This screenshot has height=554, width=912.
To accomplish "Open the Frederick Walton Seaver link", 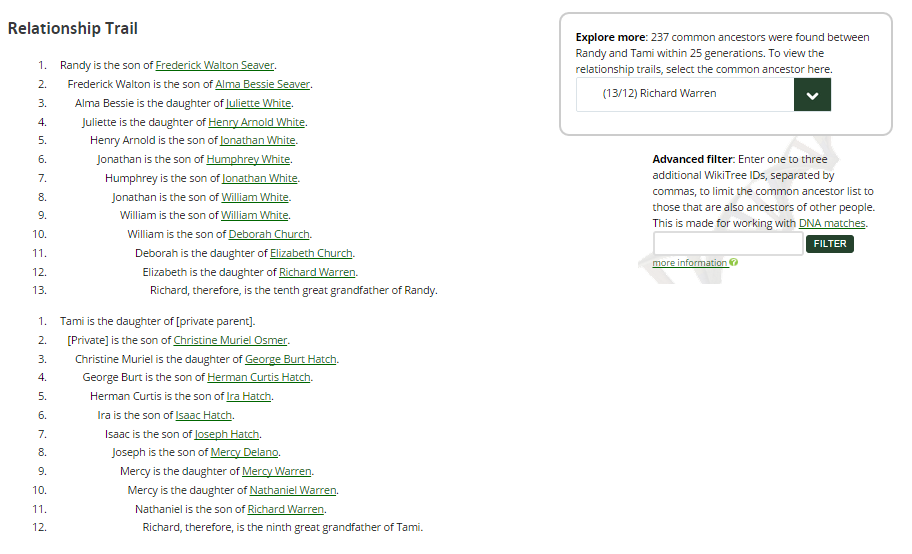I will tap(215, 65).
